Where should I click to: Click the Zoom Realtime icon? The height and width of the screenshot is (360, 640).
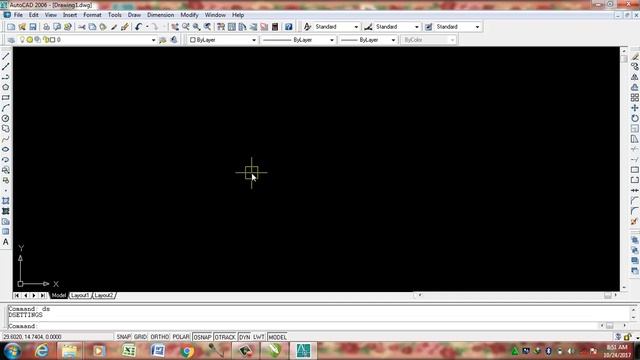[186, 27]
